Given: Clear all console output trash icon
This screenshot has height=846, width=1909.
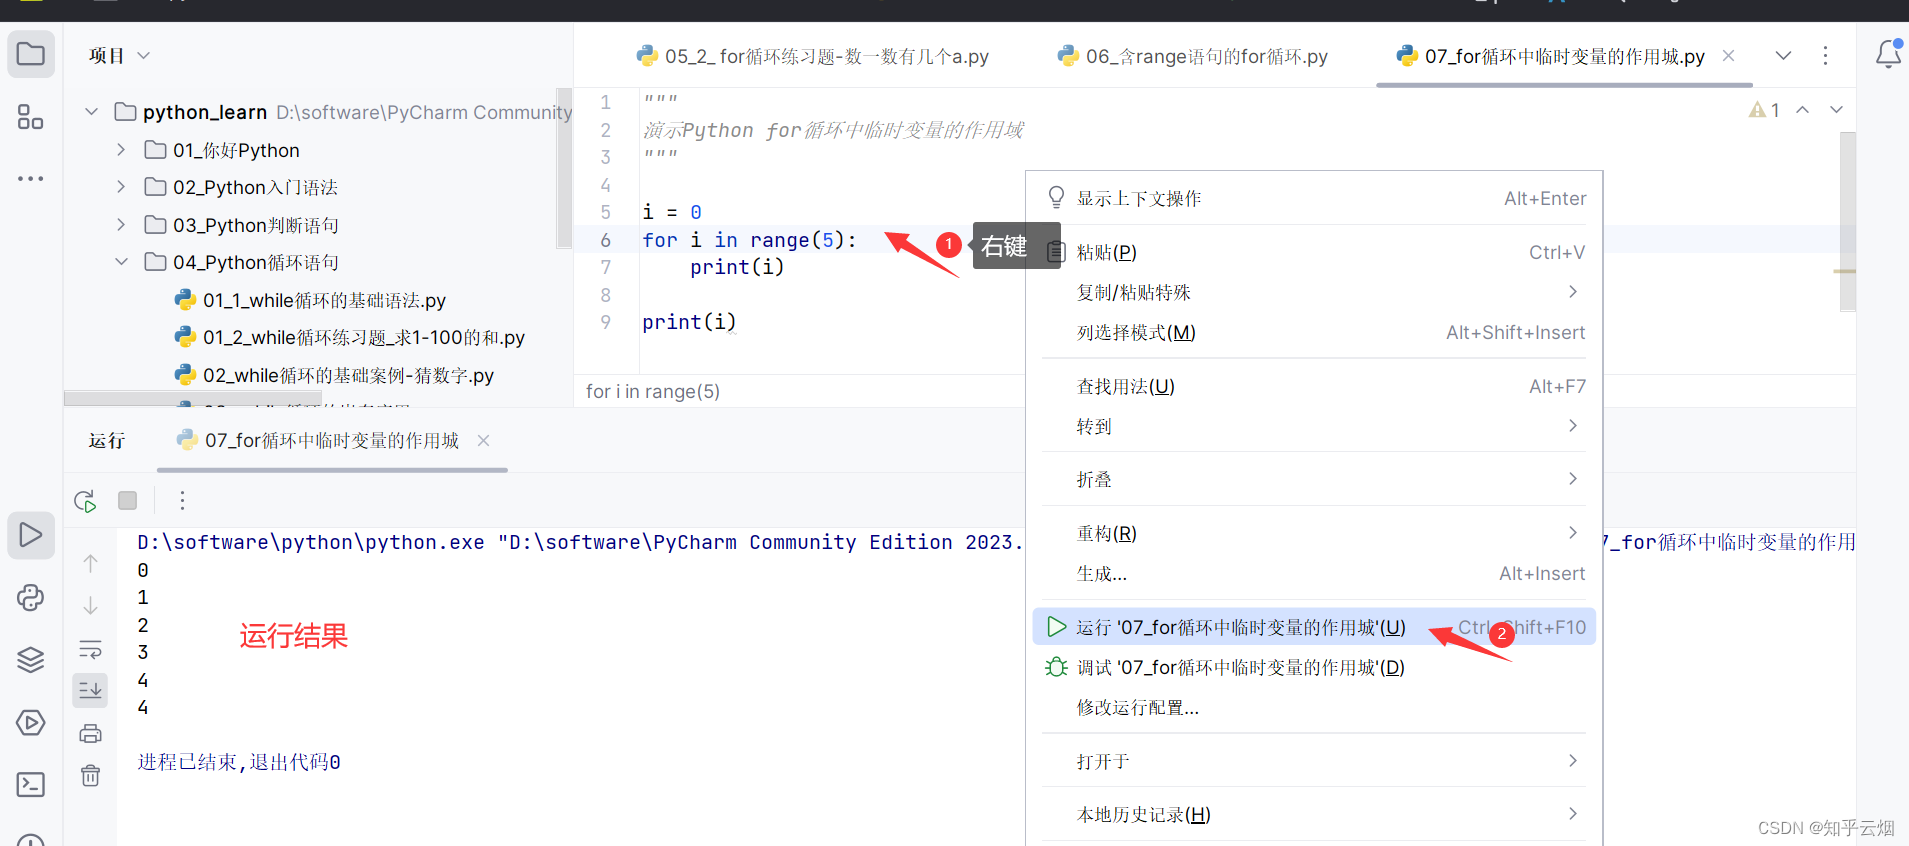Looking at the screenshot, I should coord(90,775).
